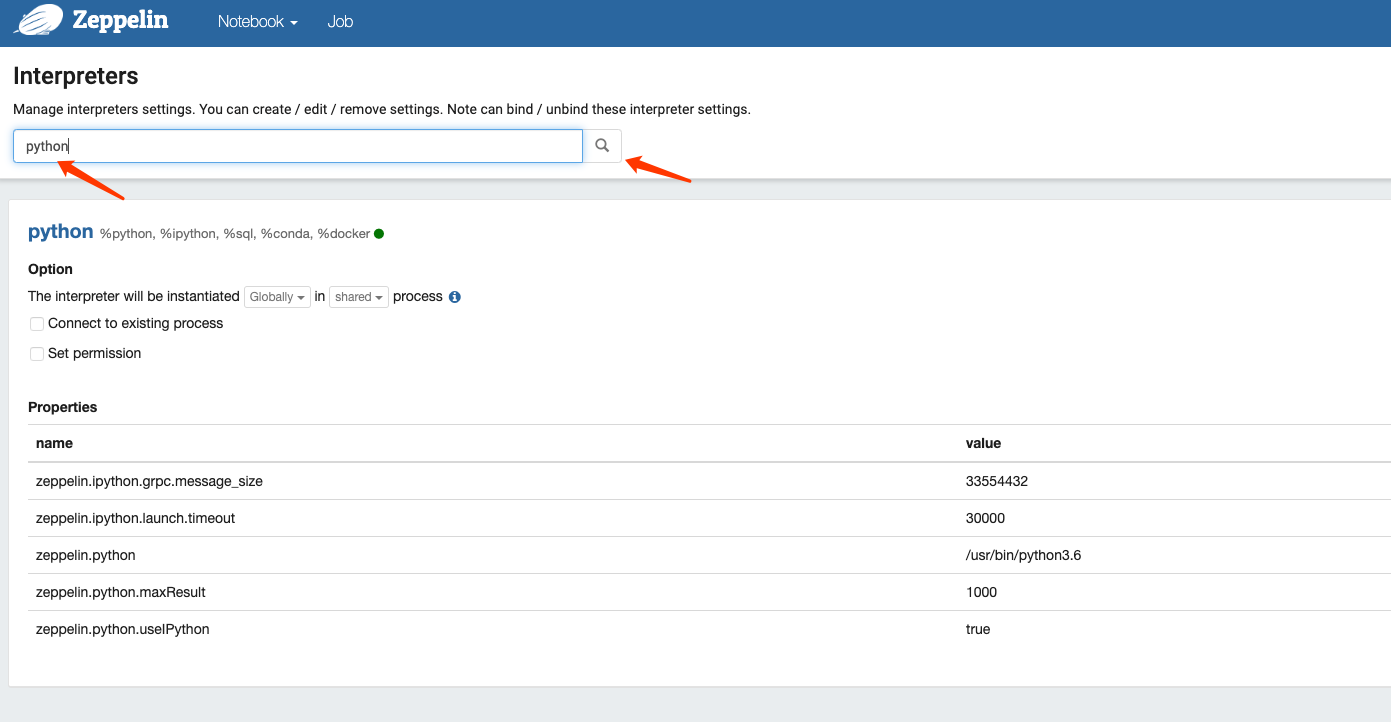The image size is (1391, 722).
Task: Focus the interpreter search field
Action: click(298, 146)
